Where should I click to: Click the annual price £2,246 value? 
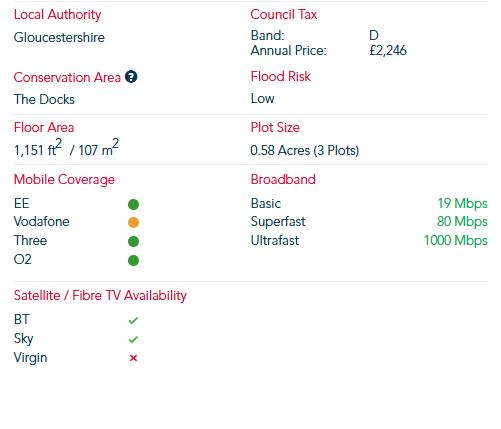(x=388, y=51)
